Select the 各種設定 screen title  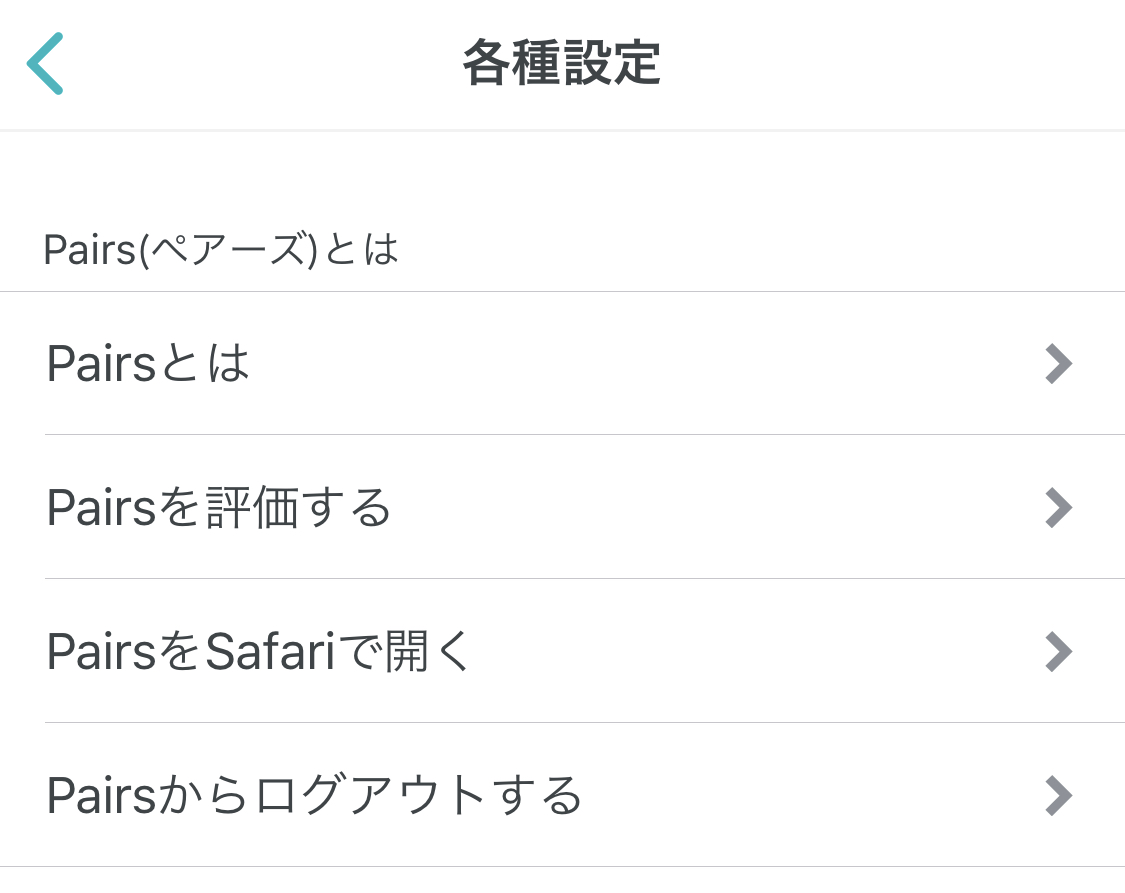[x=560, y=62]
